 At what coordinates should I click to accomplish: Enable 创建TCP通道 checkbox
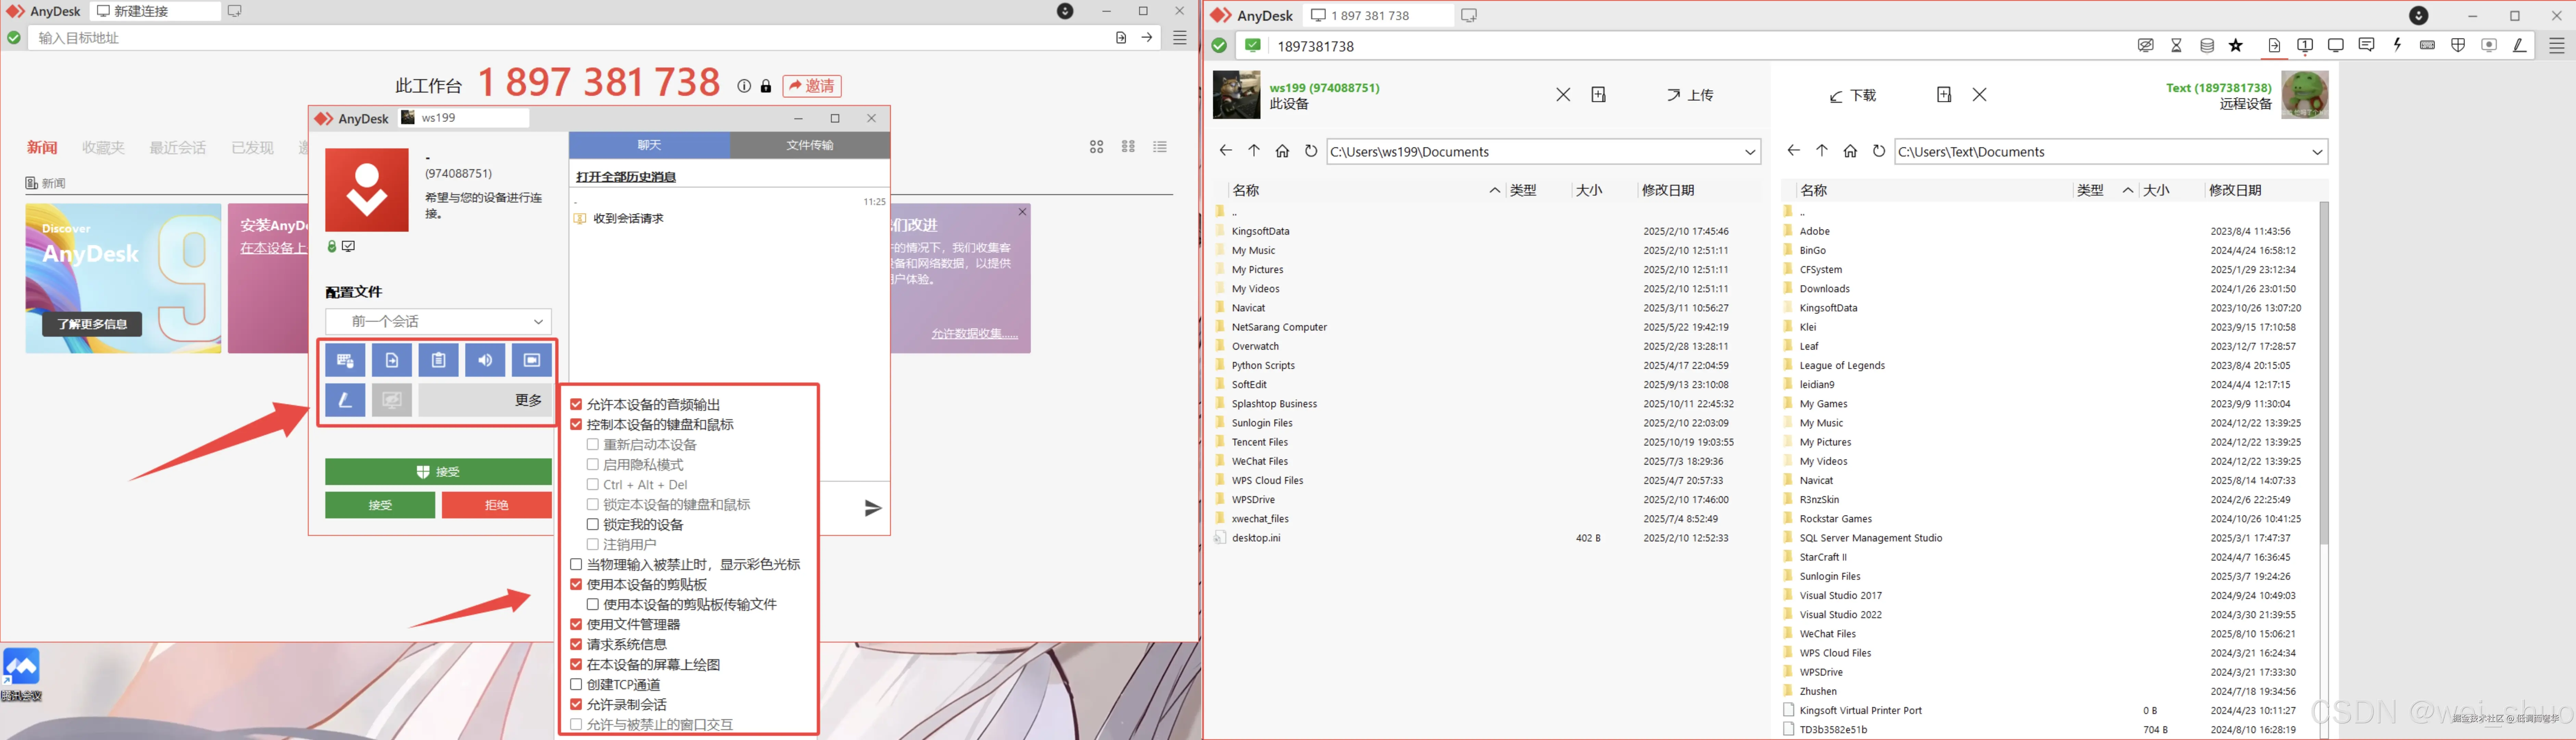click(576, 684)
